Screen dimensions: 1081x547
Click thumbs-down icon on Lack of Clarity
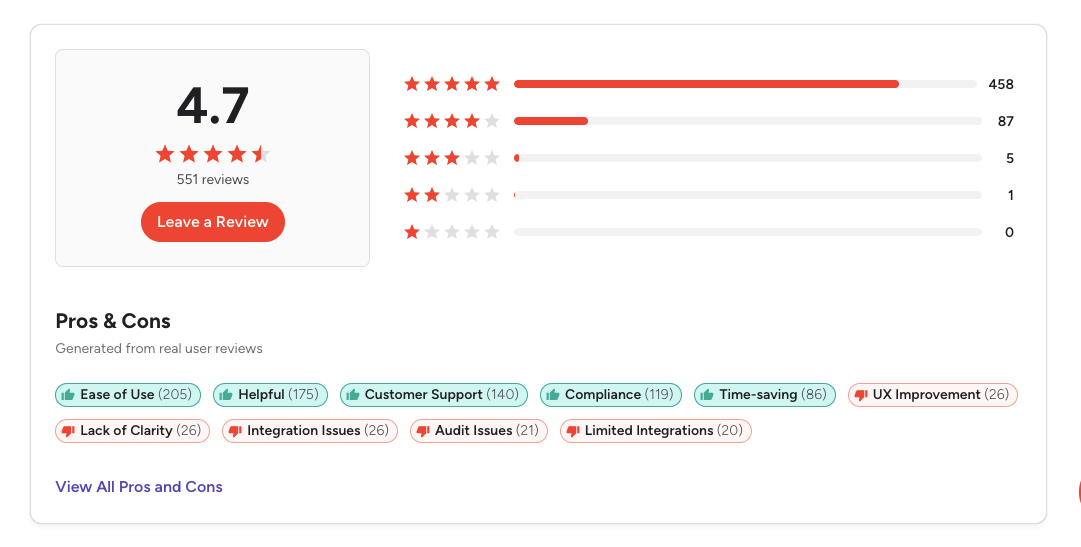point(68,431)
